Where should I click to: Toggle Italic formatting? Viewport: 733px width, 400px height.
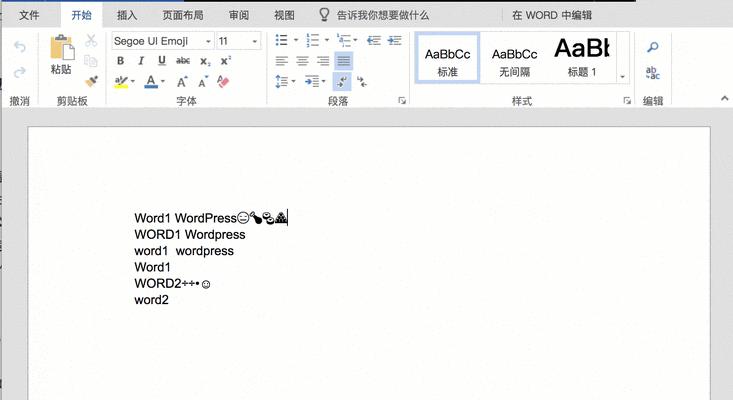click(141, 61)
